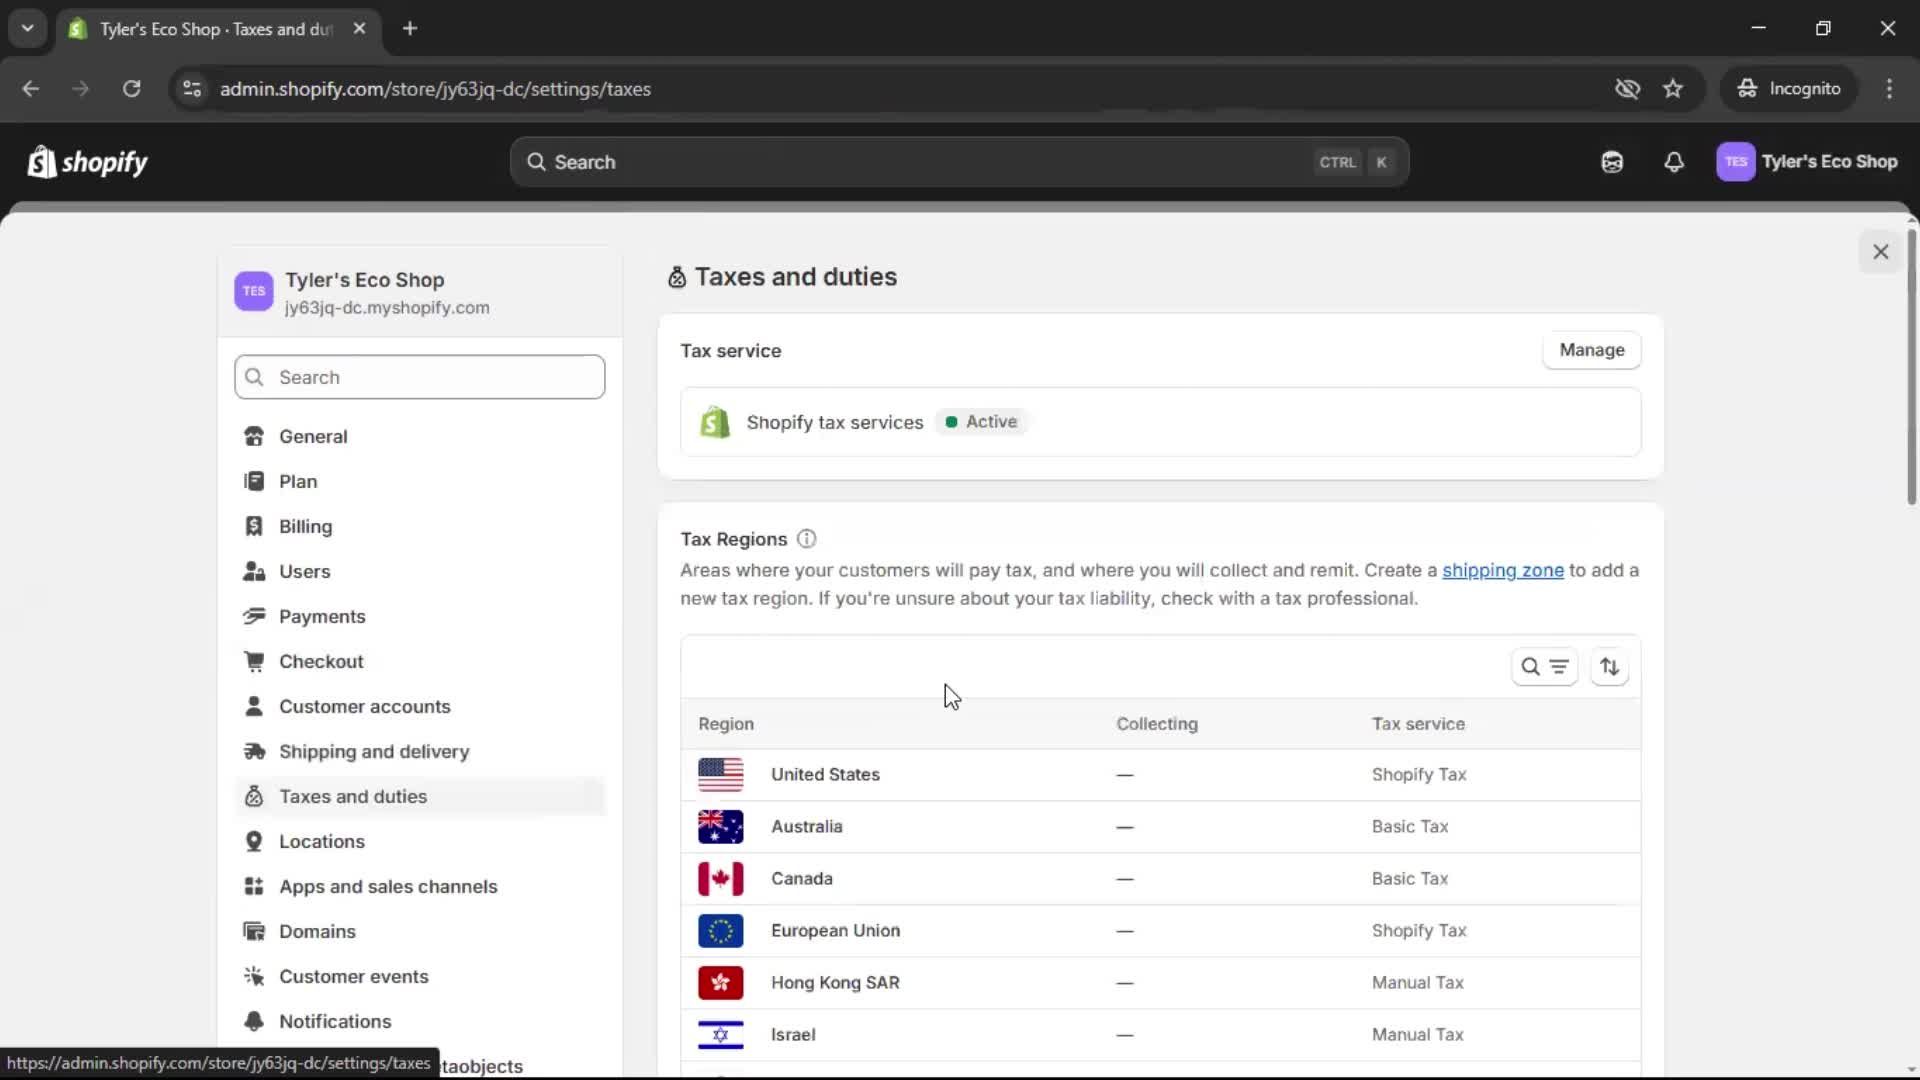
Task: Click the Shopify logo in the top bar
Action: (88, 162)
